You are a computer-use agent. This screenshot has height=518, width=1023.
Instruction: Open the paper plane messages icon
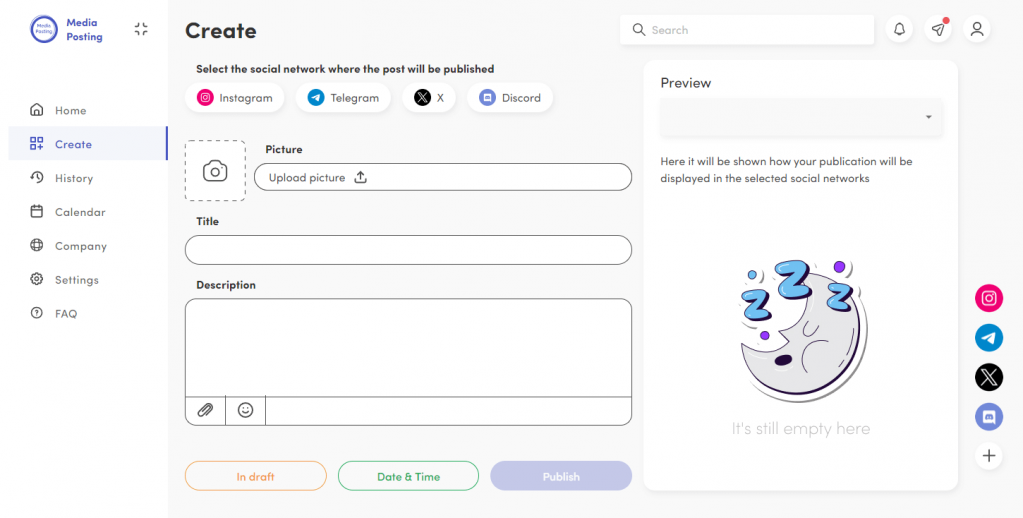(939, 30)
